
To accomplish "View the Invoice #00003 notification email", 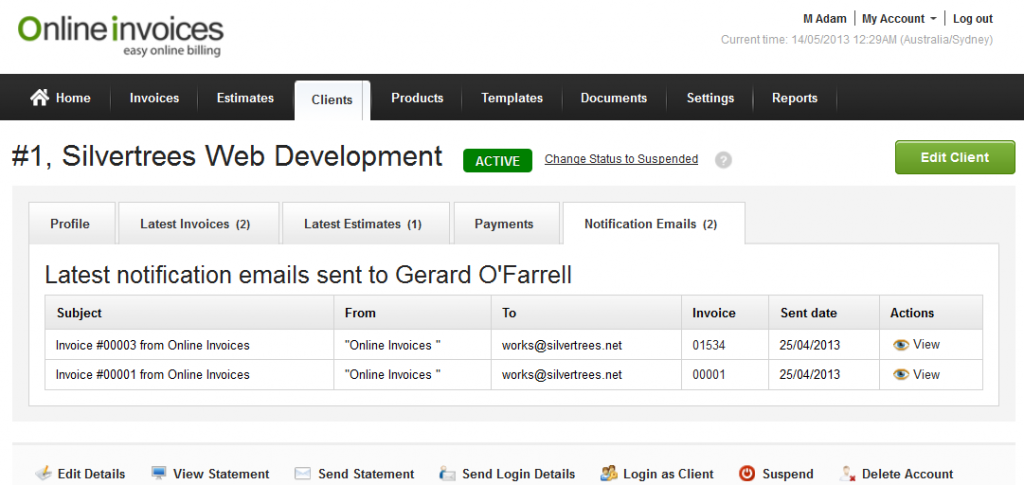I will (x=916, y=345).
